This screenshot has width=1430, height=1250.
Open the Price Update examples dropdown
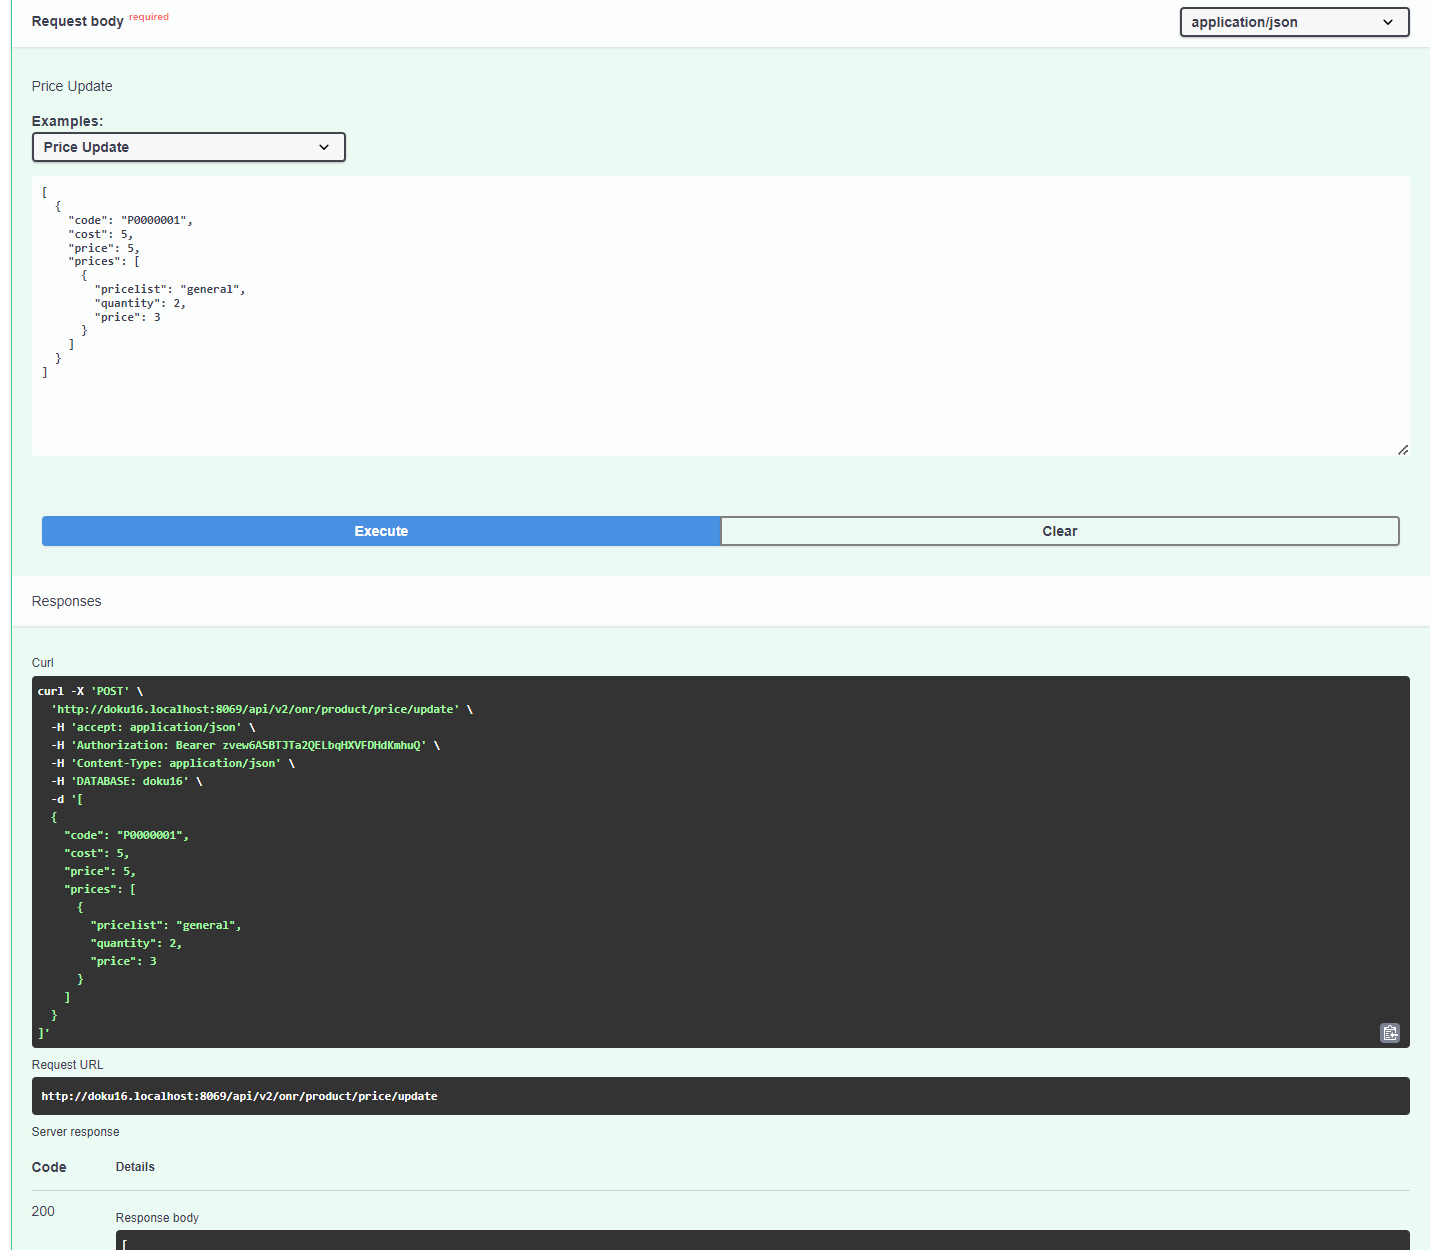[189, 147]
